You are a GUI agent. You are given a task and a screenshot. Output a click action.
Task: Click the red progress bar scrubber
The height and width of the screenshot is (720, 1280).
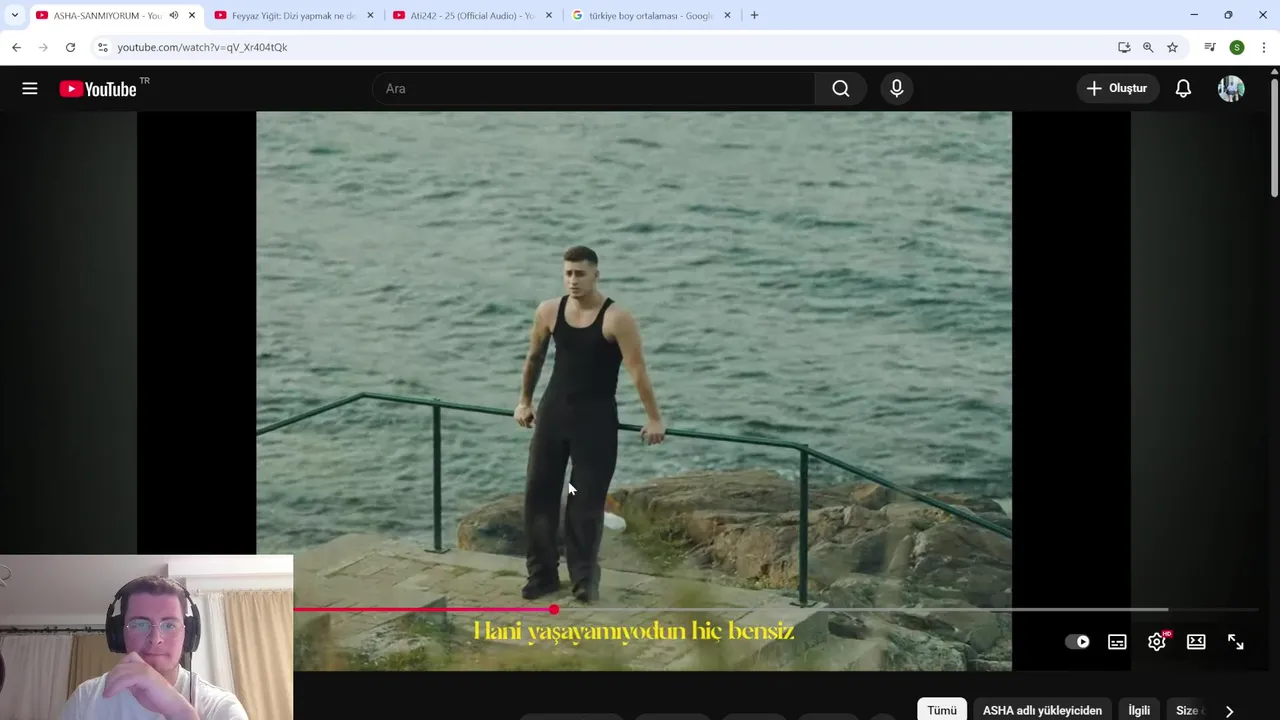(554, 609)
